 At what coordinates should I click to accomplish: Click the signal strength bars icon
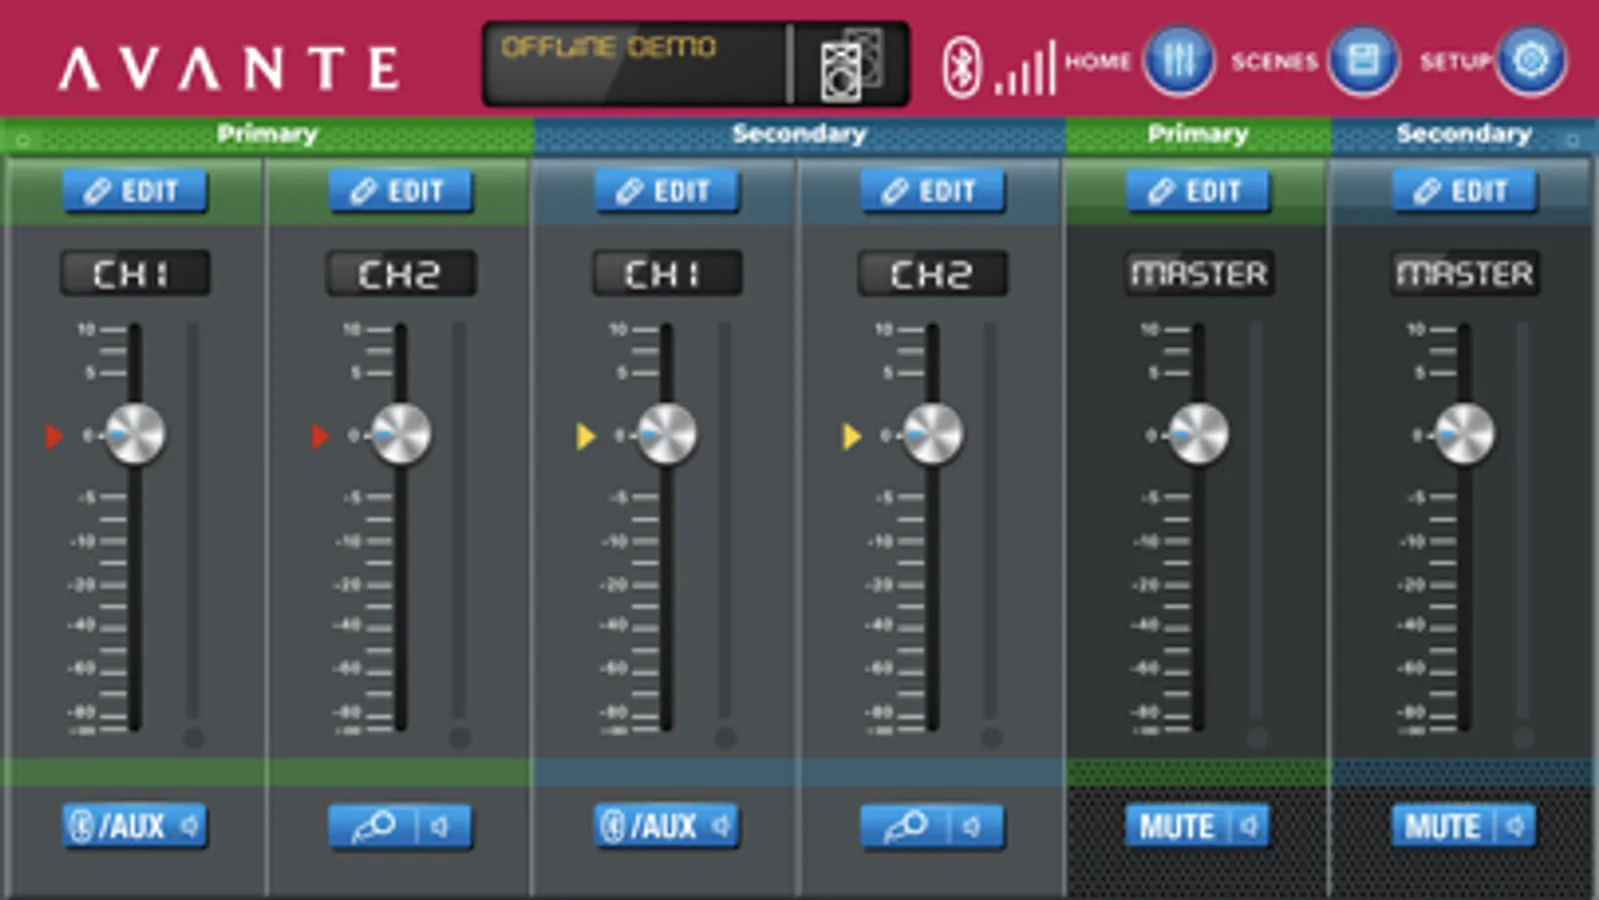(1025, 68)
